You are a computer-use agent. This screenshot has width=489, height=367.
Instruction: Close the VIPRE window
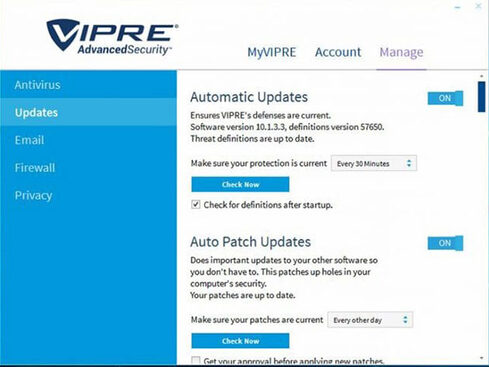coord(478,6)
